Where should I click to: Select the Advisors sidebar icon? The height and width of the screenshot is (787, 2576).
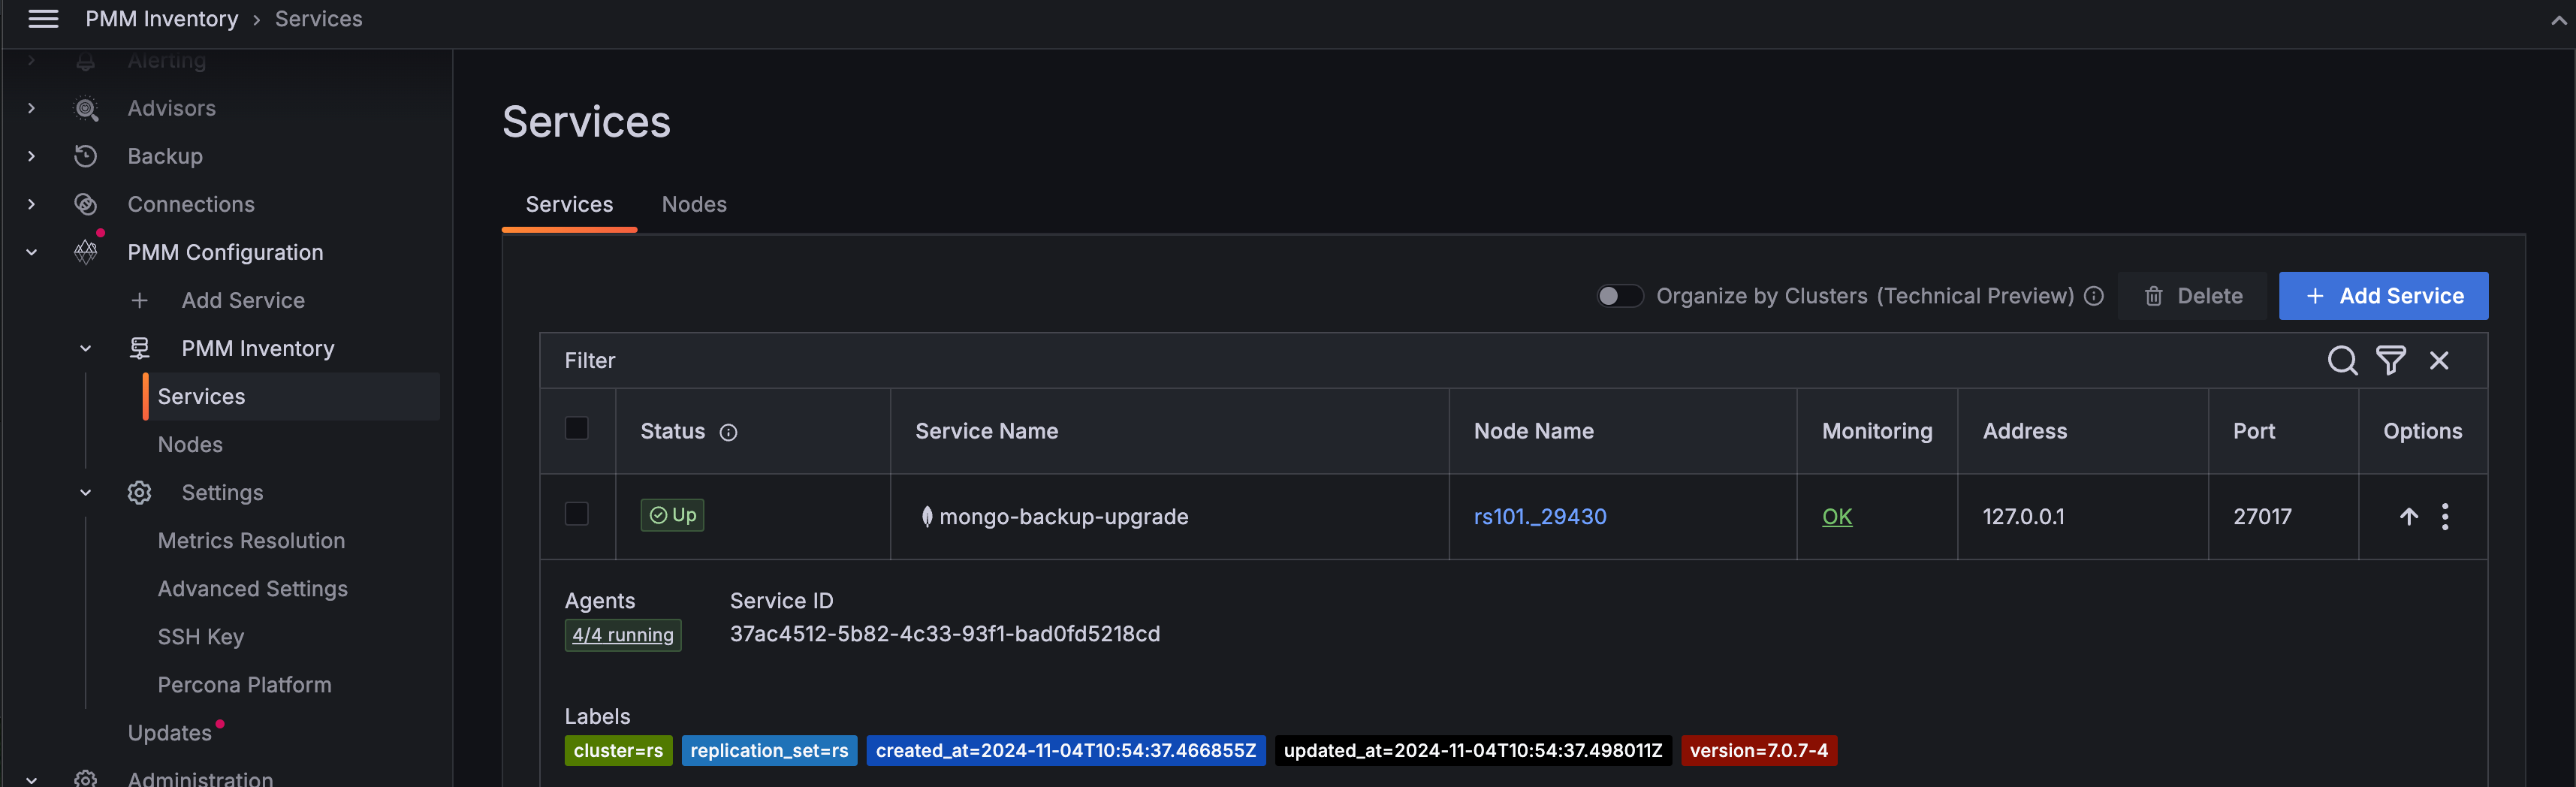point(86,108)
